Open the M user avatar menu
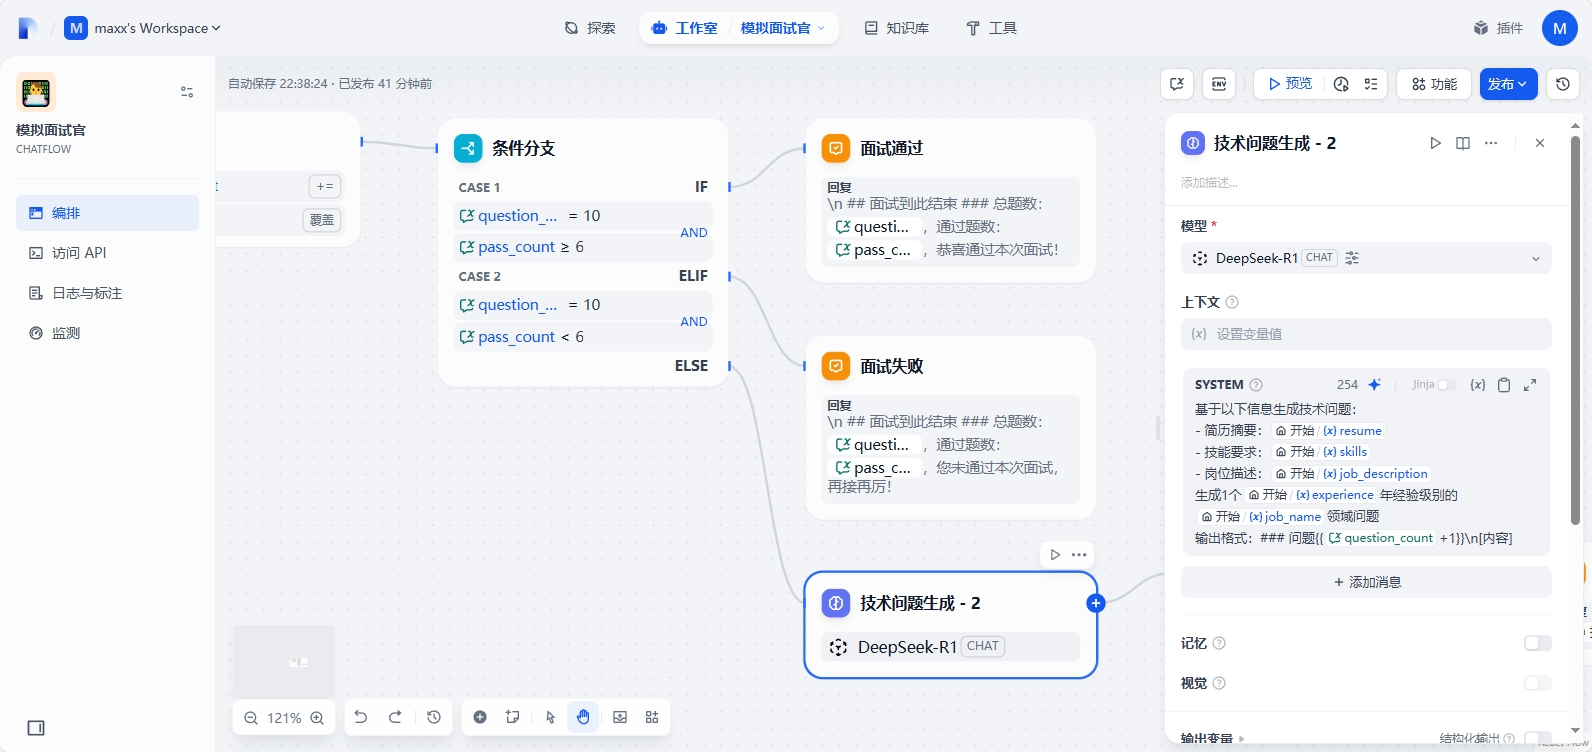This screenshot has width=1592, height=752. [1560, 28]
